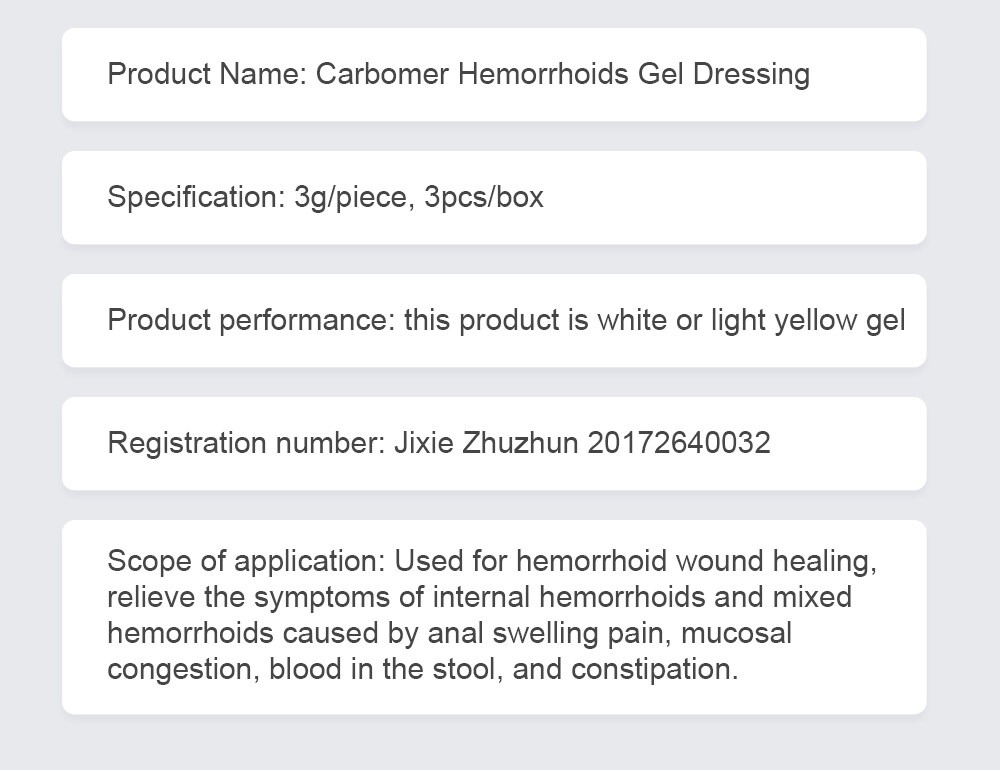Click the "Carbomer Hemorrhoids Gel Dressing" text
The width and height of the screenshot is (1000, 771).
coord(563,75)
